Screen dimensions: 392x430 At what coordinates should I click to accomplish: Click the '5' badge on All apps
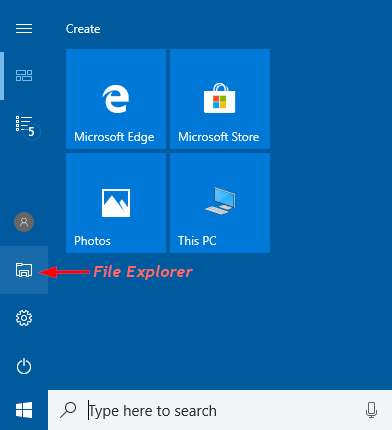pos(31,132)
